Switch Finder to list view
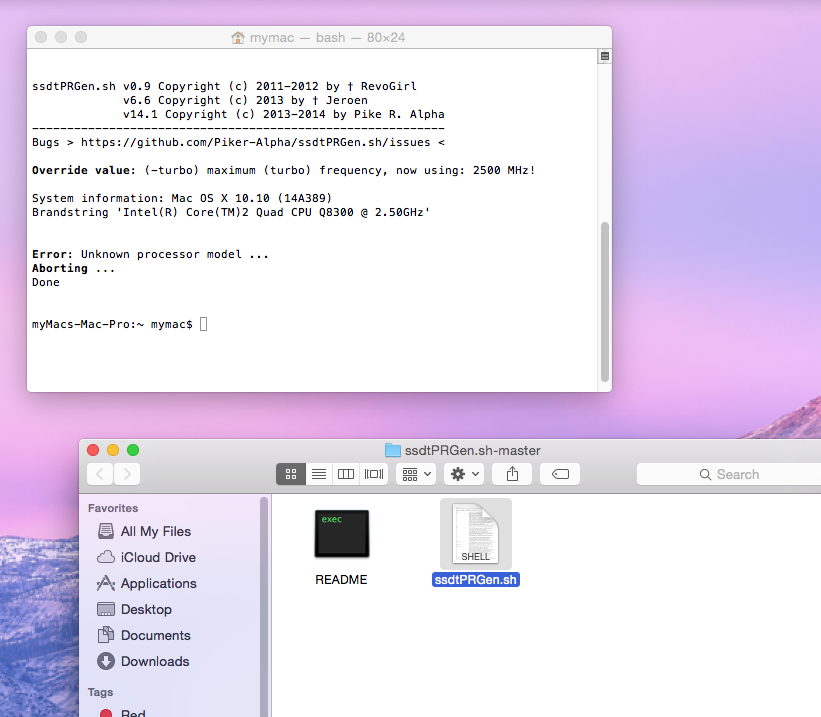The width and height of the screenshot is (821, 717). click(x=319, y=474)
